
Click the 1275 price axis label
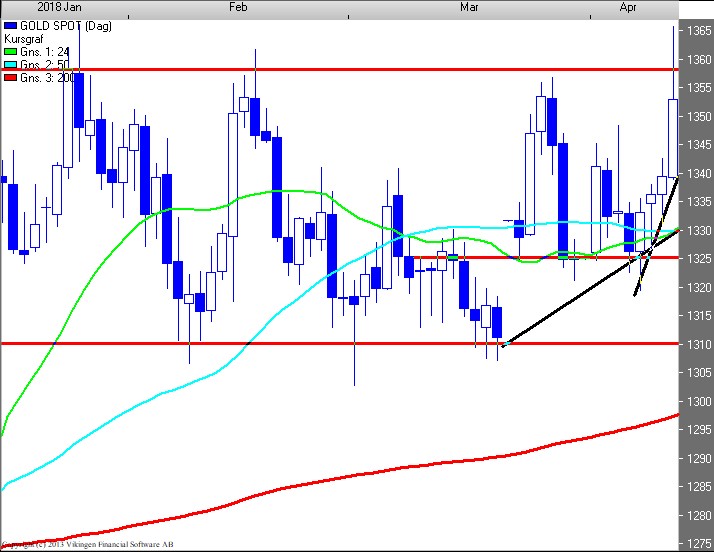698,545
